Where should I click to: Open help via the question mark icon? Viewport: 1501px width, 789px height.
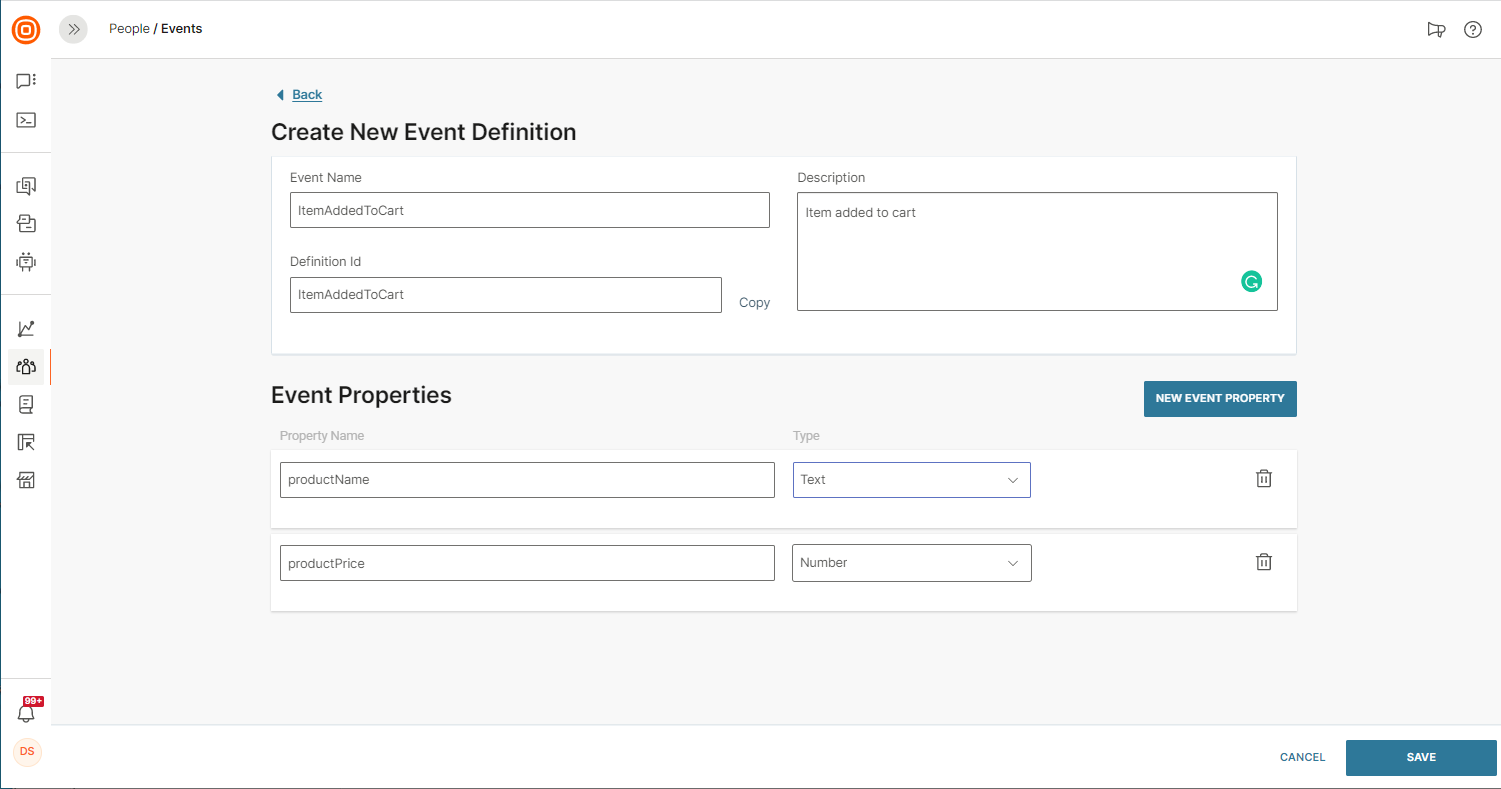point(1473,30)
